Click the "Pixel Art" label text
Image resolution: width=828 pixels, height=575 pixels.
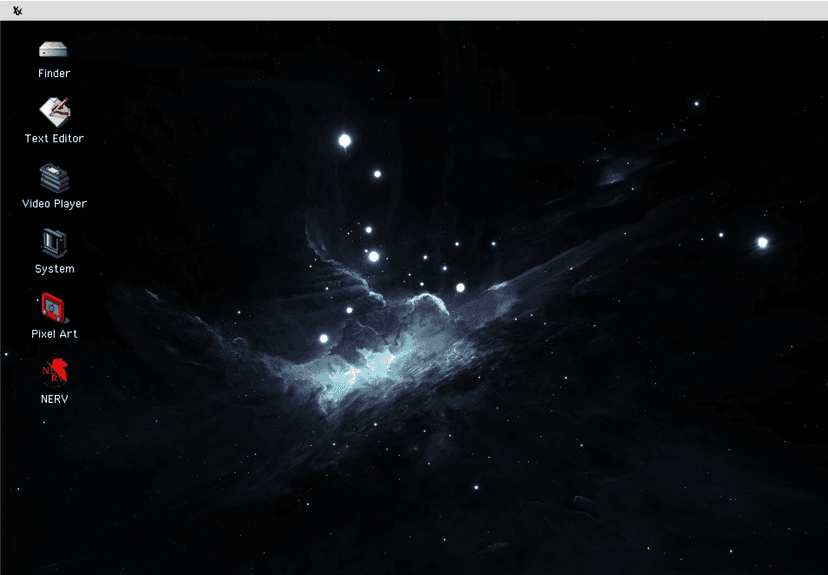click(x=54, y=334)
